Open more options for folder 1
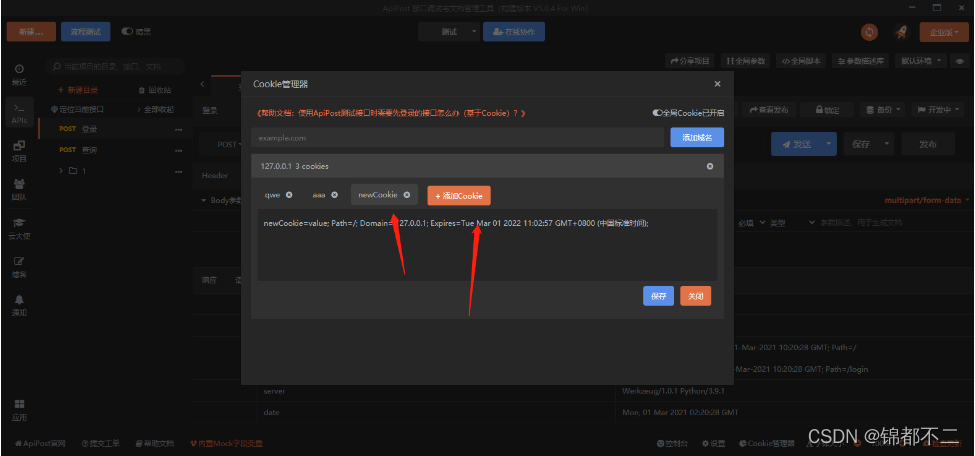Image resolution: width=975 pixels, height=456 pixels. coord(179,170)
